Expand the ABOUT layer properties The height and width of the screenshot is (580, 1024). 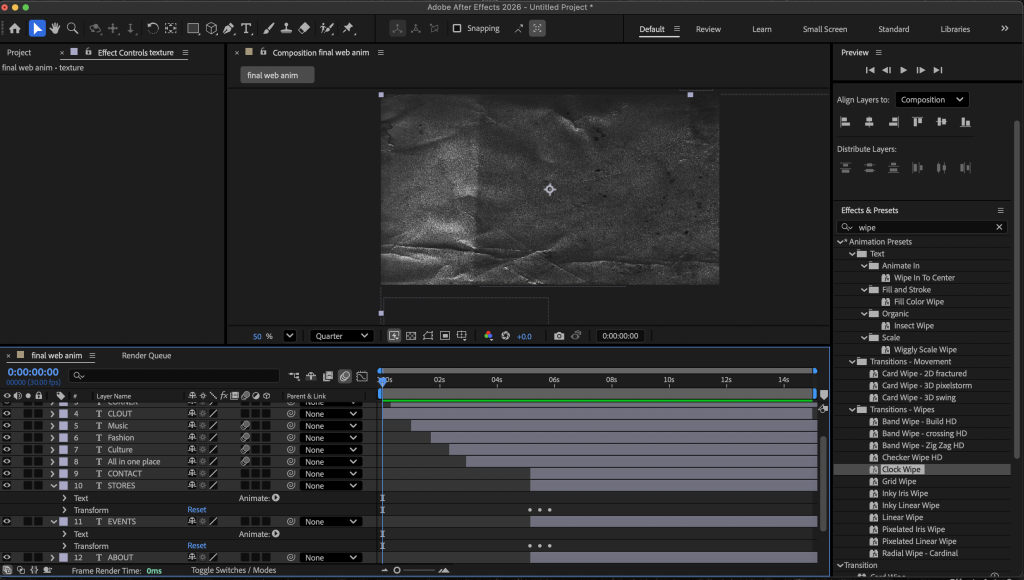click(53, 558)
